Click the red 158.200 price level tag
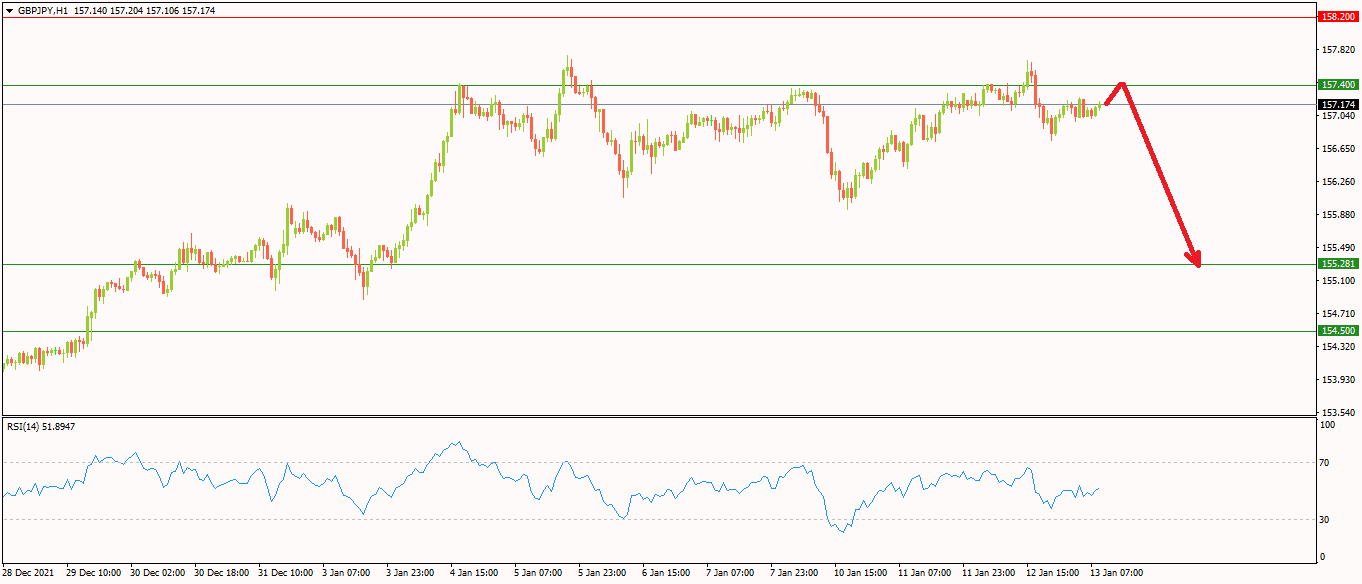 point(1337,17)
